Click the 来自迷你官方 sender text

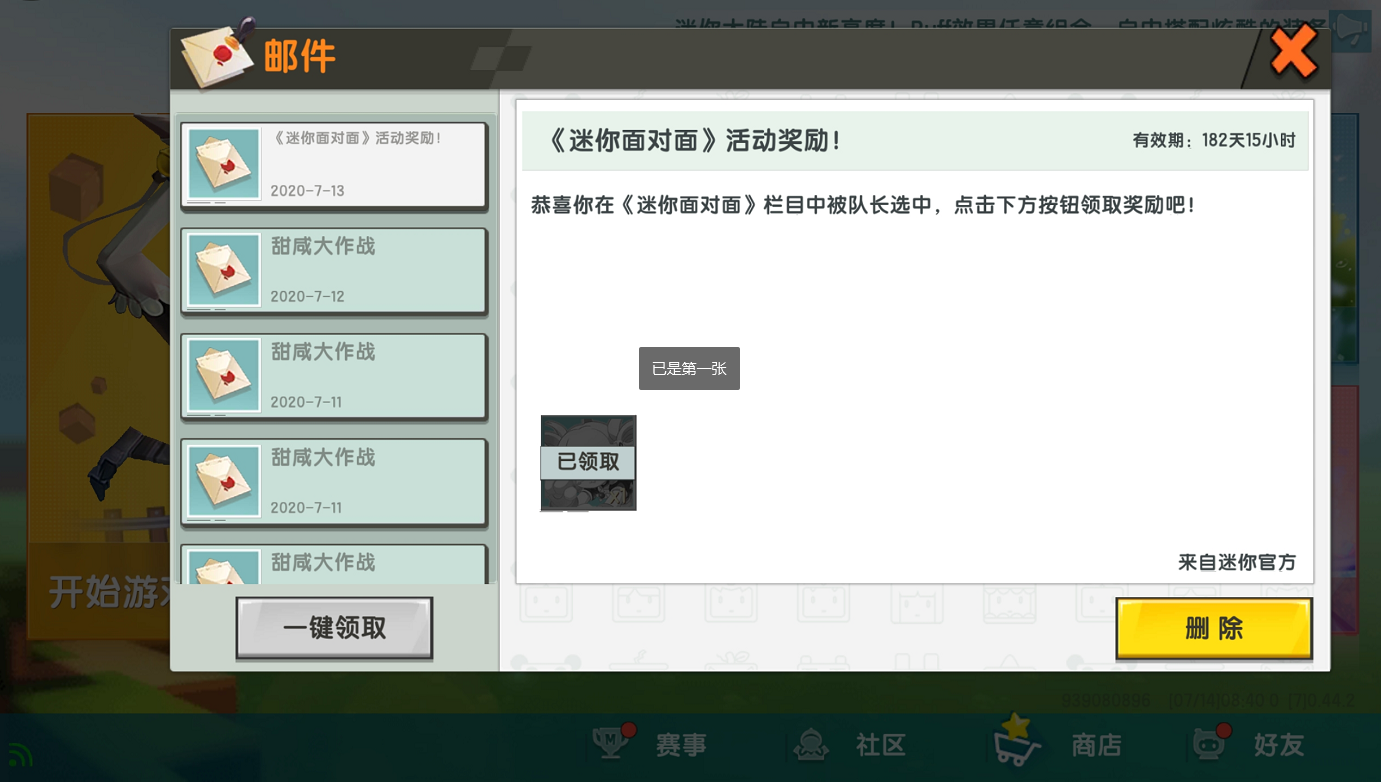click(x=1236, y=562)
